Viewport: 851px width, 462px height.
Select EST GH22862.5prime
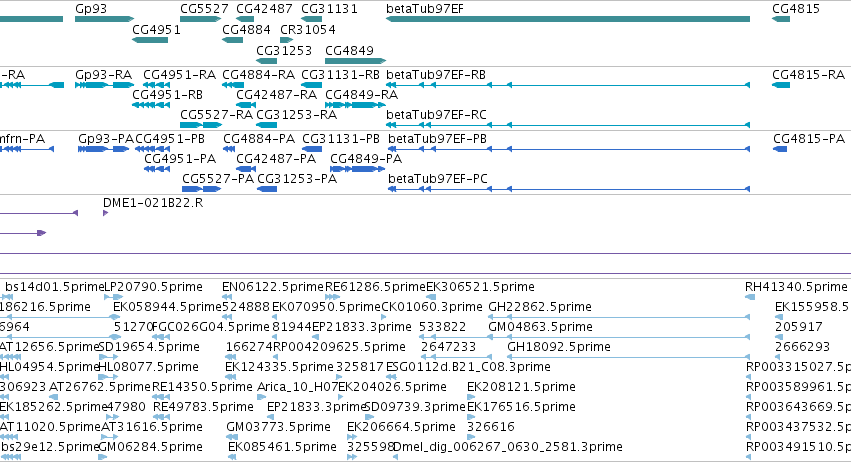tap(619, 317)
